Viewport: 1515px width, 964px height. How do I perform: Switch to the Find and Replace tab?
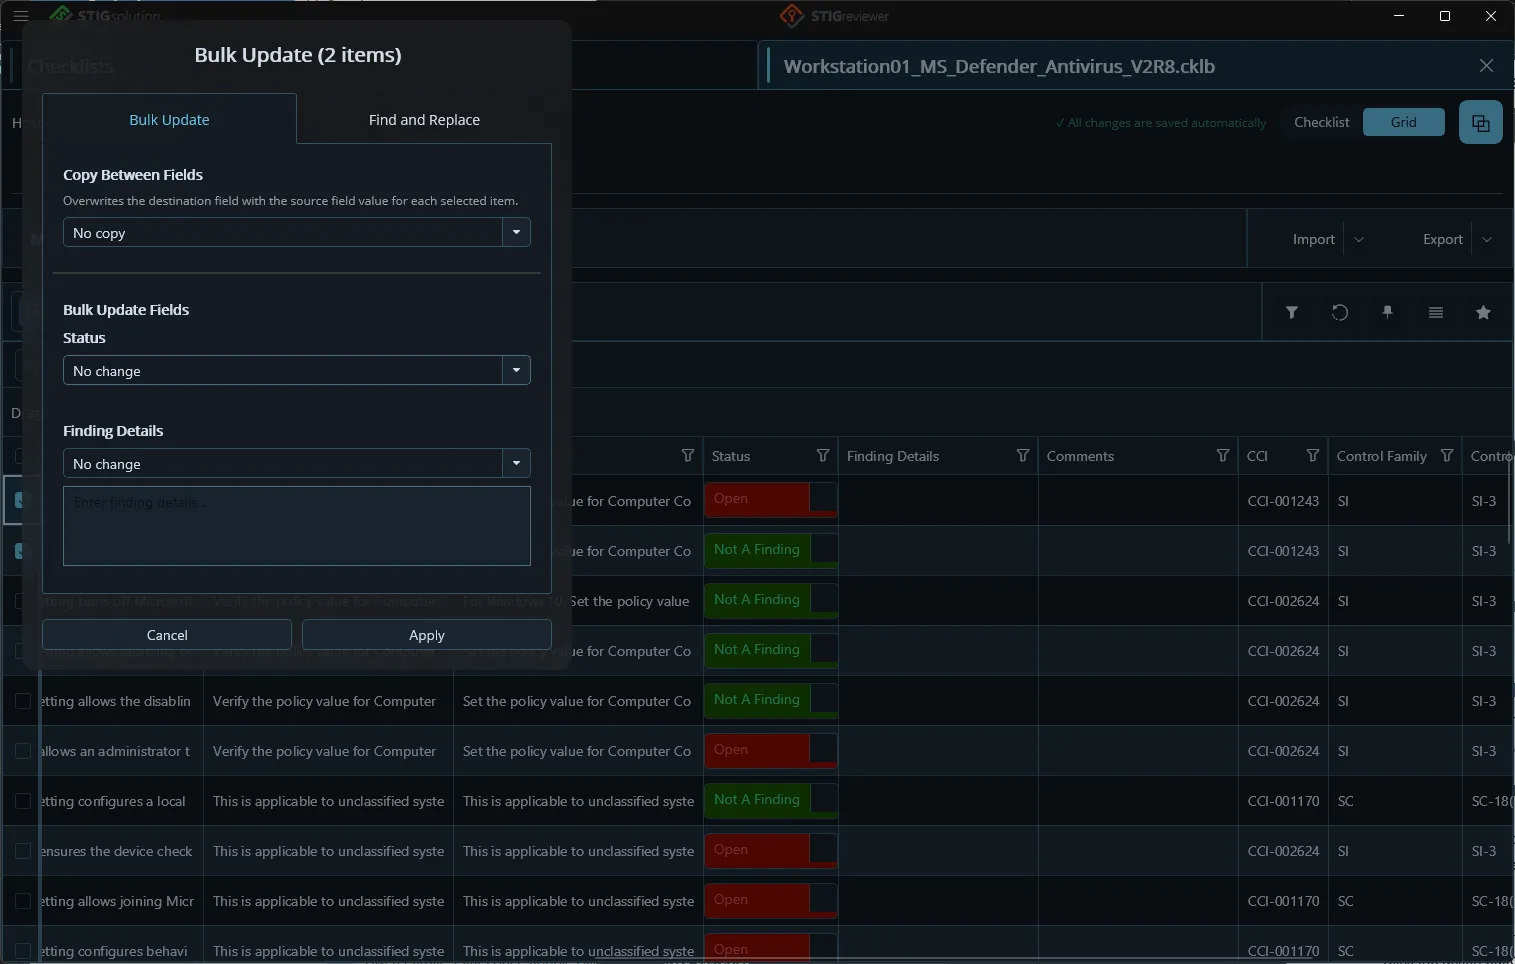pos(424,120)
